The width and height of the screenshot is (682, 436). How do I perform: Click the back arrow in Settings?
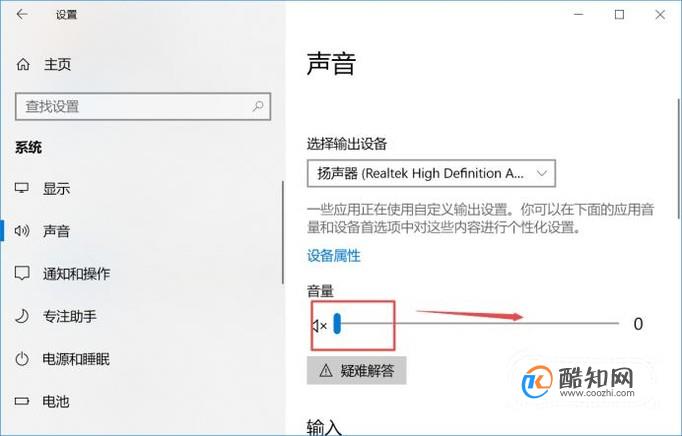(22, 14)
